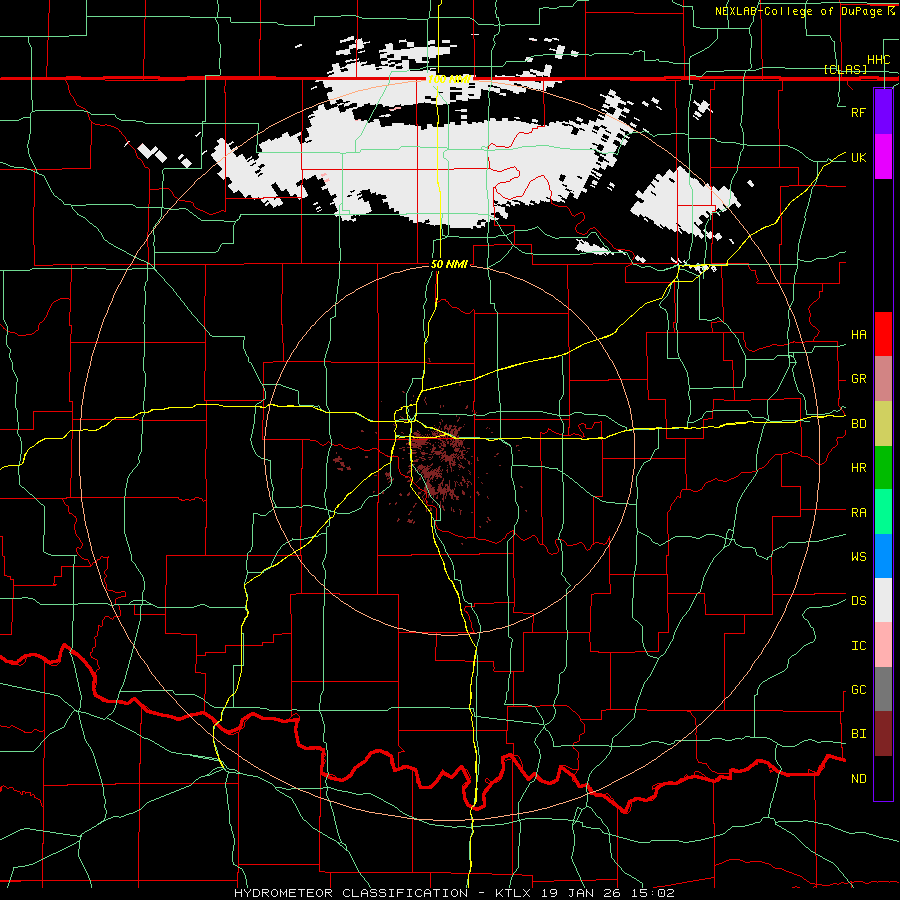Viewport: 900px width, 900px height.
Task: Click the GR legend label
Action: (858, 379)
